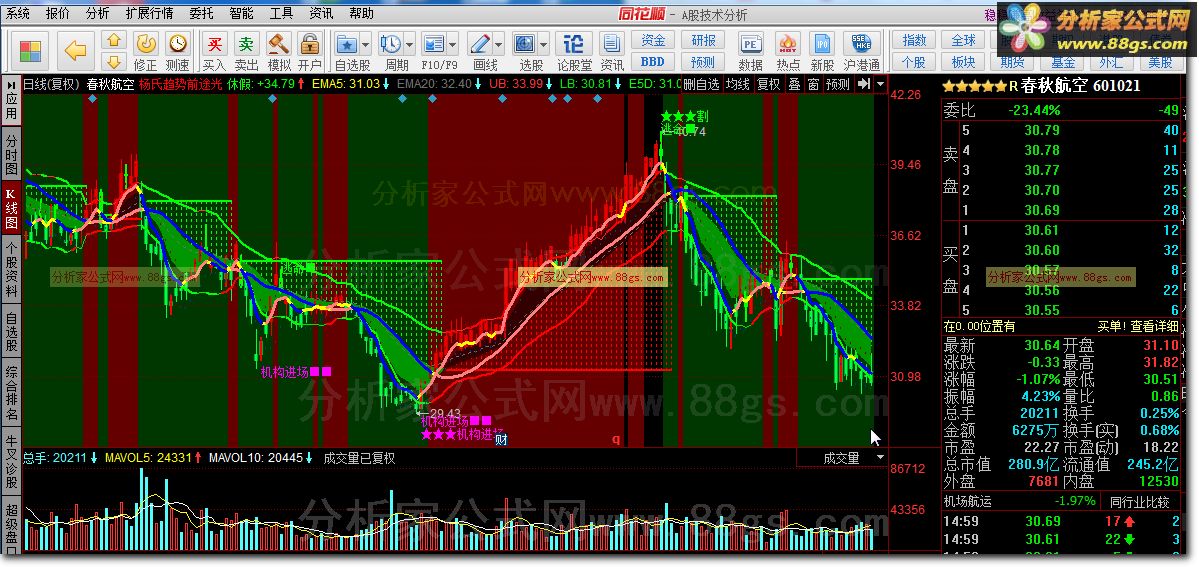The image size is (1199, 567).
Task: Expand the F10/F9 dropdown arrow
Action: 452,44
